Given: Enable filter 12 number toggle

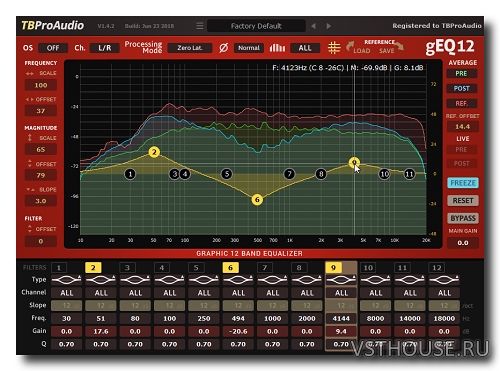Looking at the screenshot, I should 437,268.
